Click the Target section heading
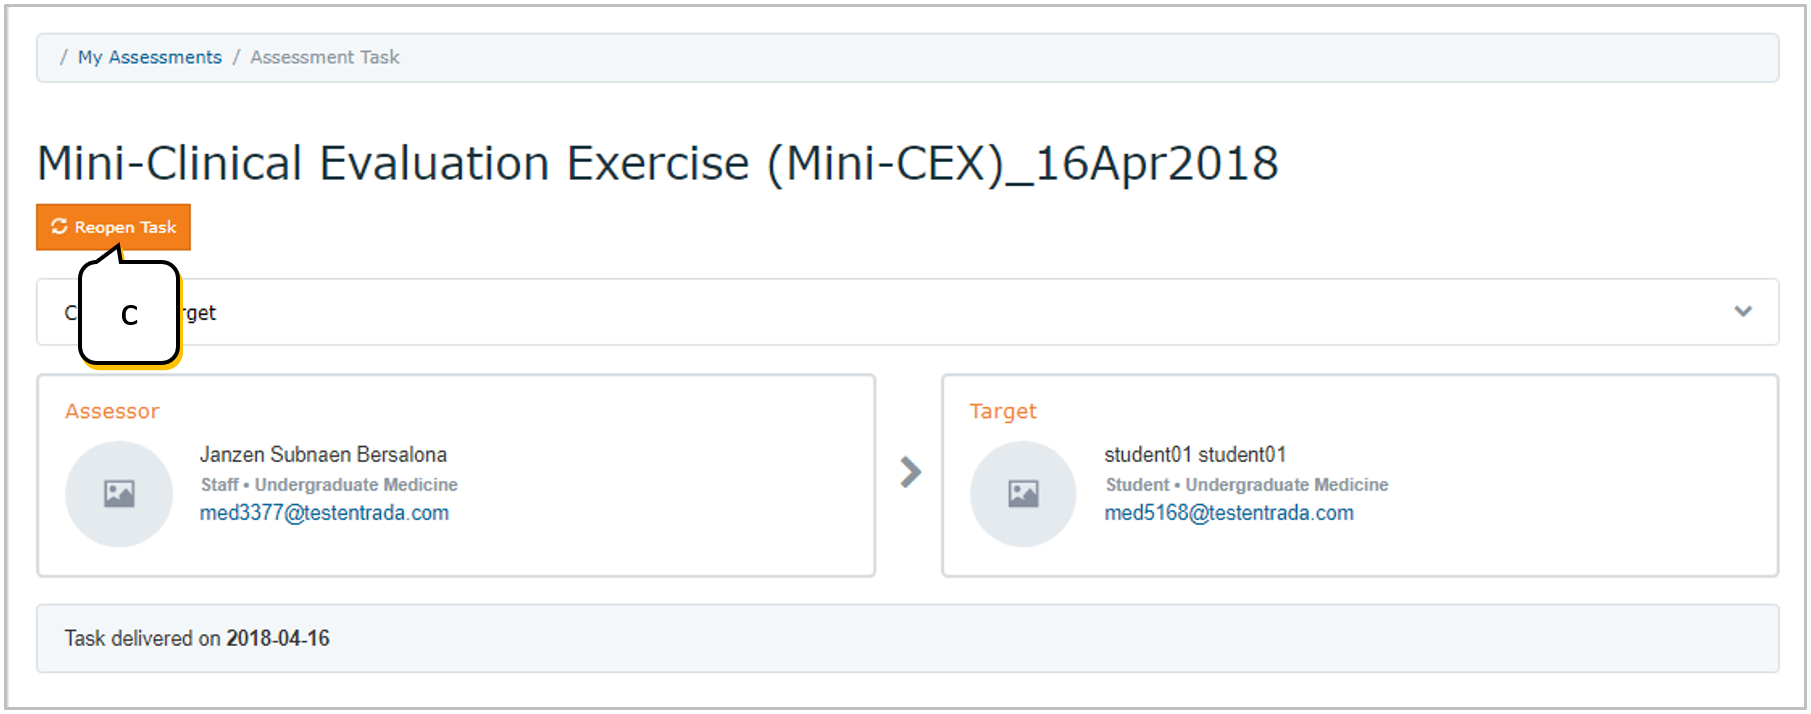The width and height of the screenshot is (1811, 714). click(x=1003, y=411)
